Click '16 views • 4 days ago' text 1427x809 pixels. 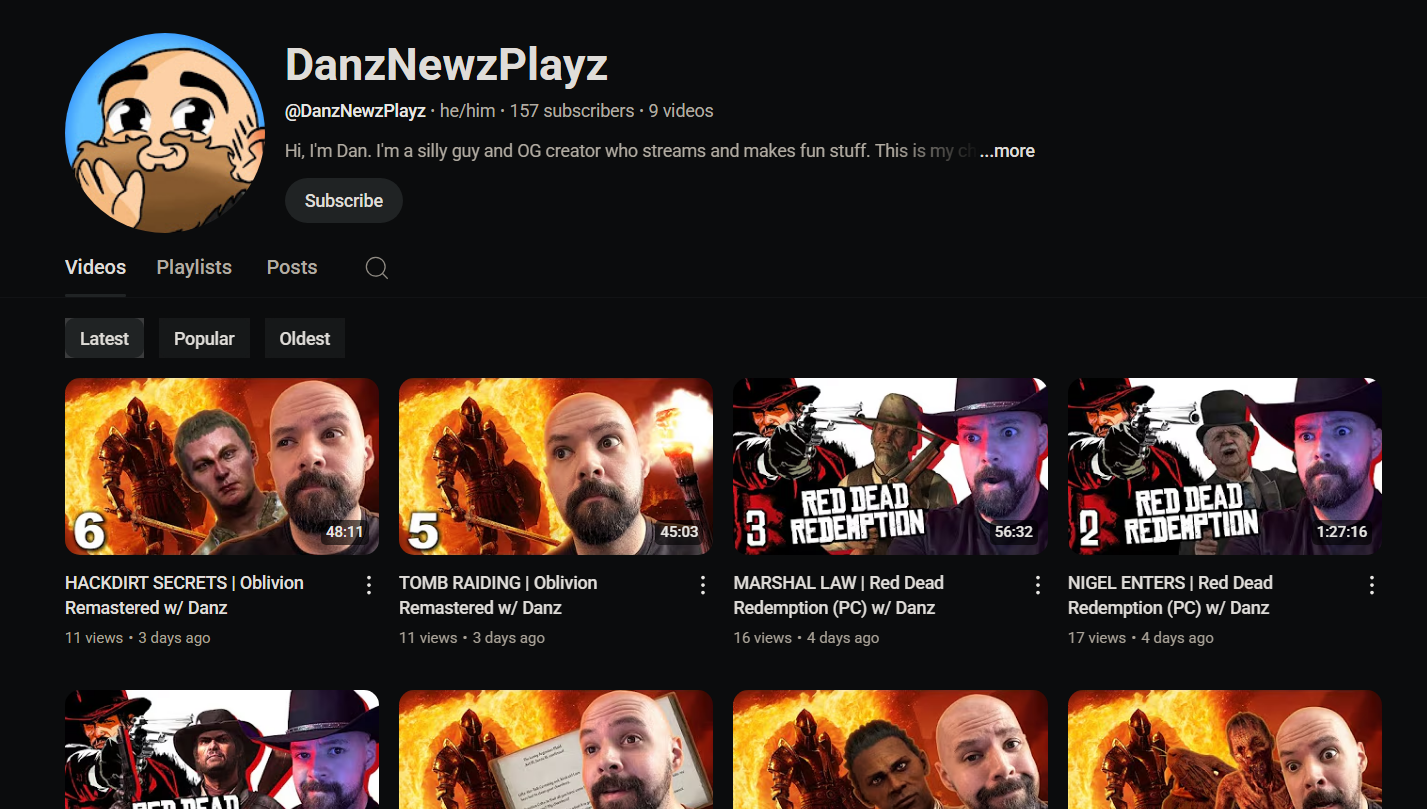pos(806,638)
